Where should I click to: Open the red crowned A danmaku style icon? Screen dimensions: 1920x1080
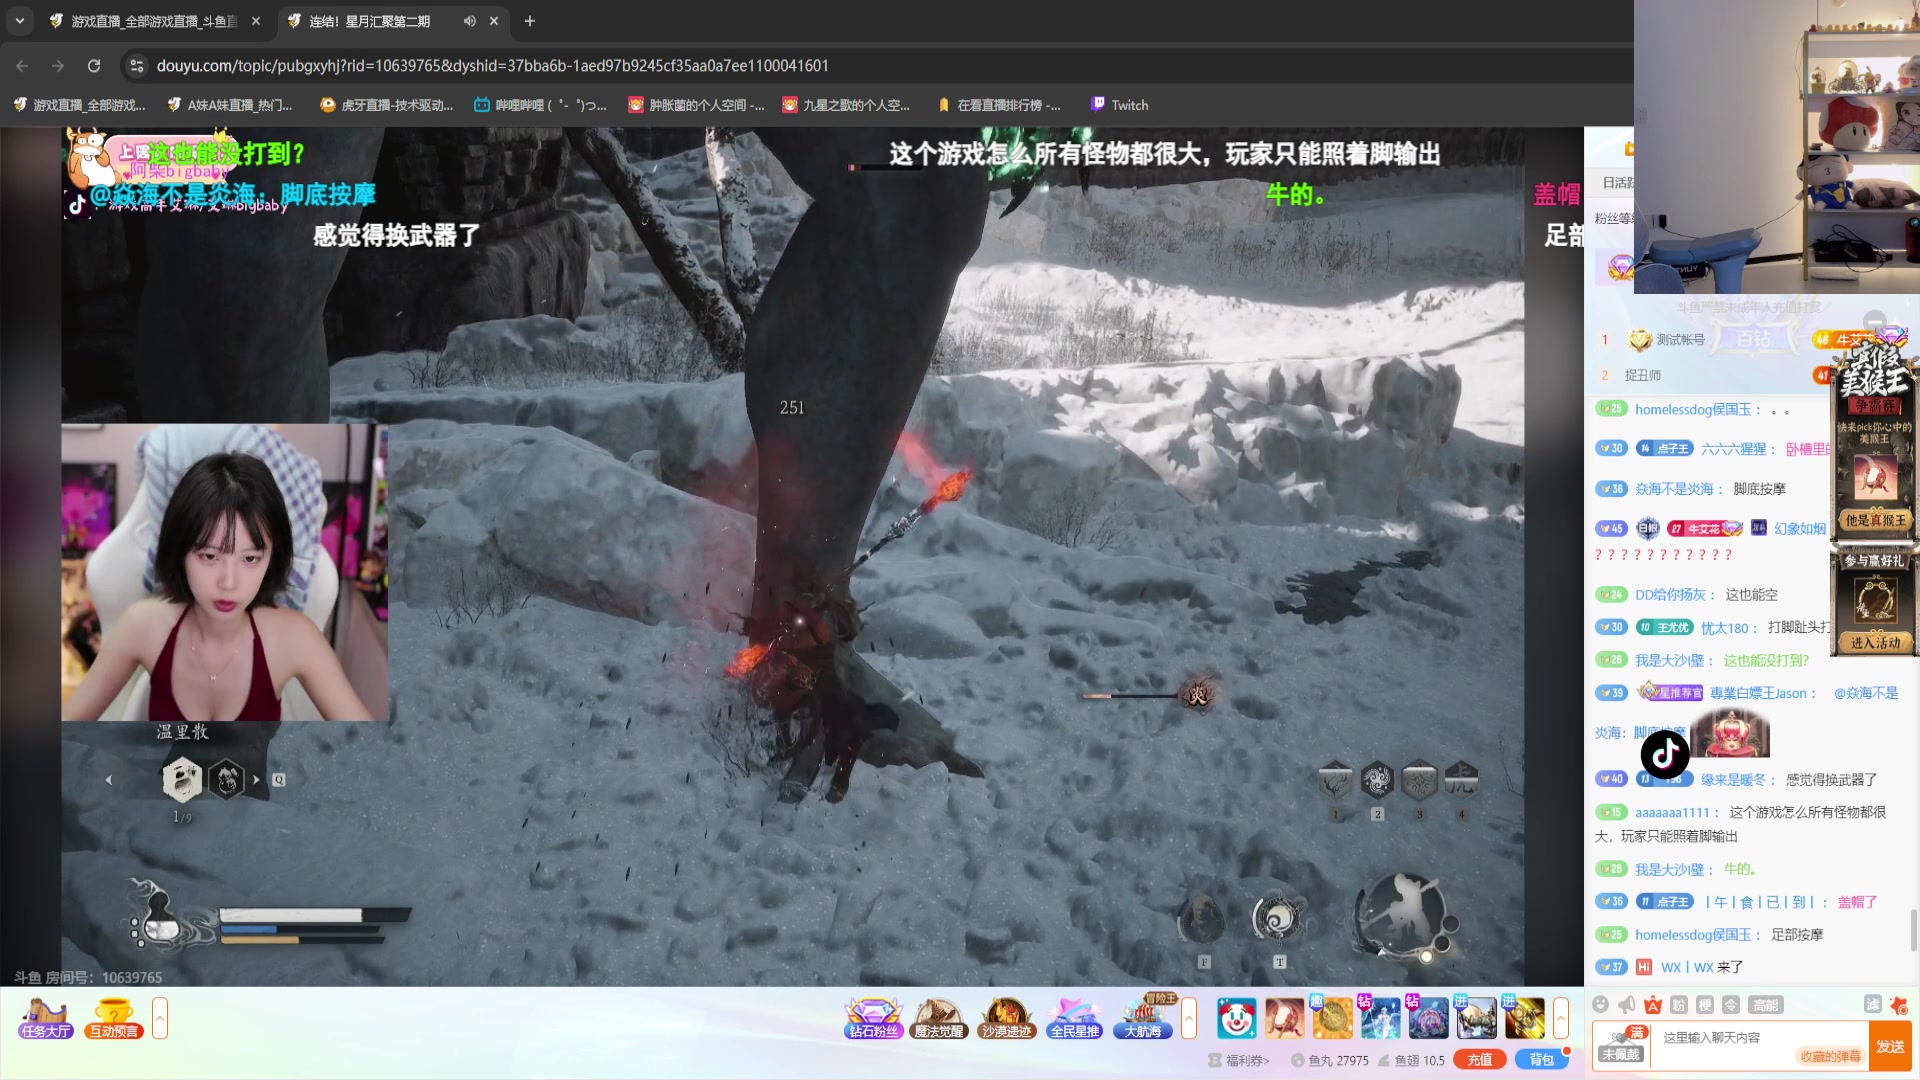coord(1653,1005)
